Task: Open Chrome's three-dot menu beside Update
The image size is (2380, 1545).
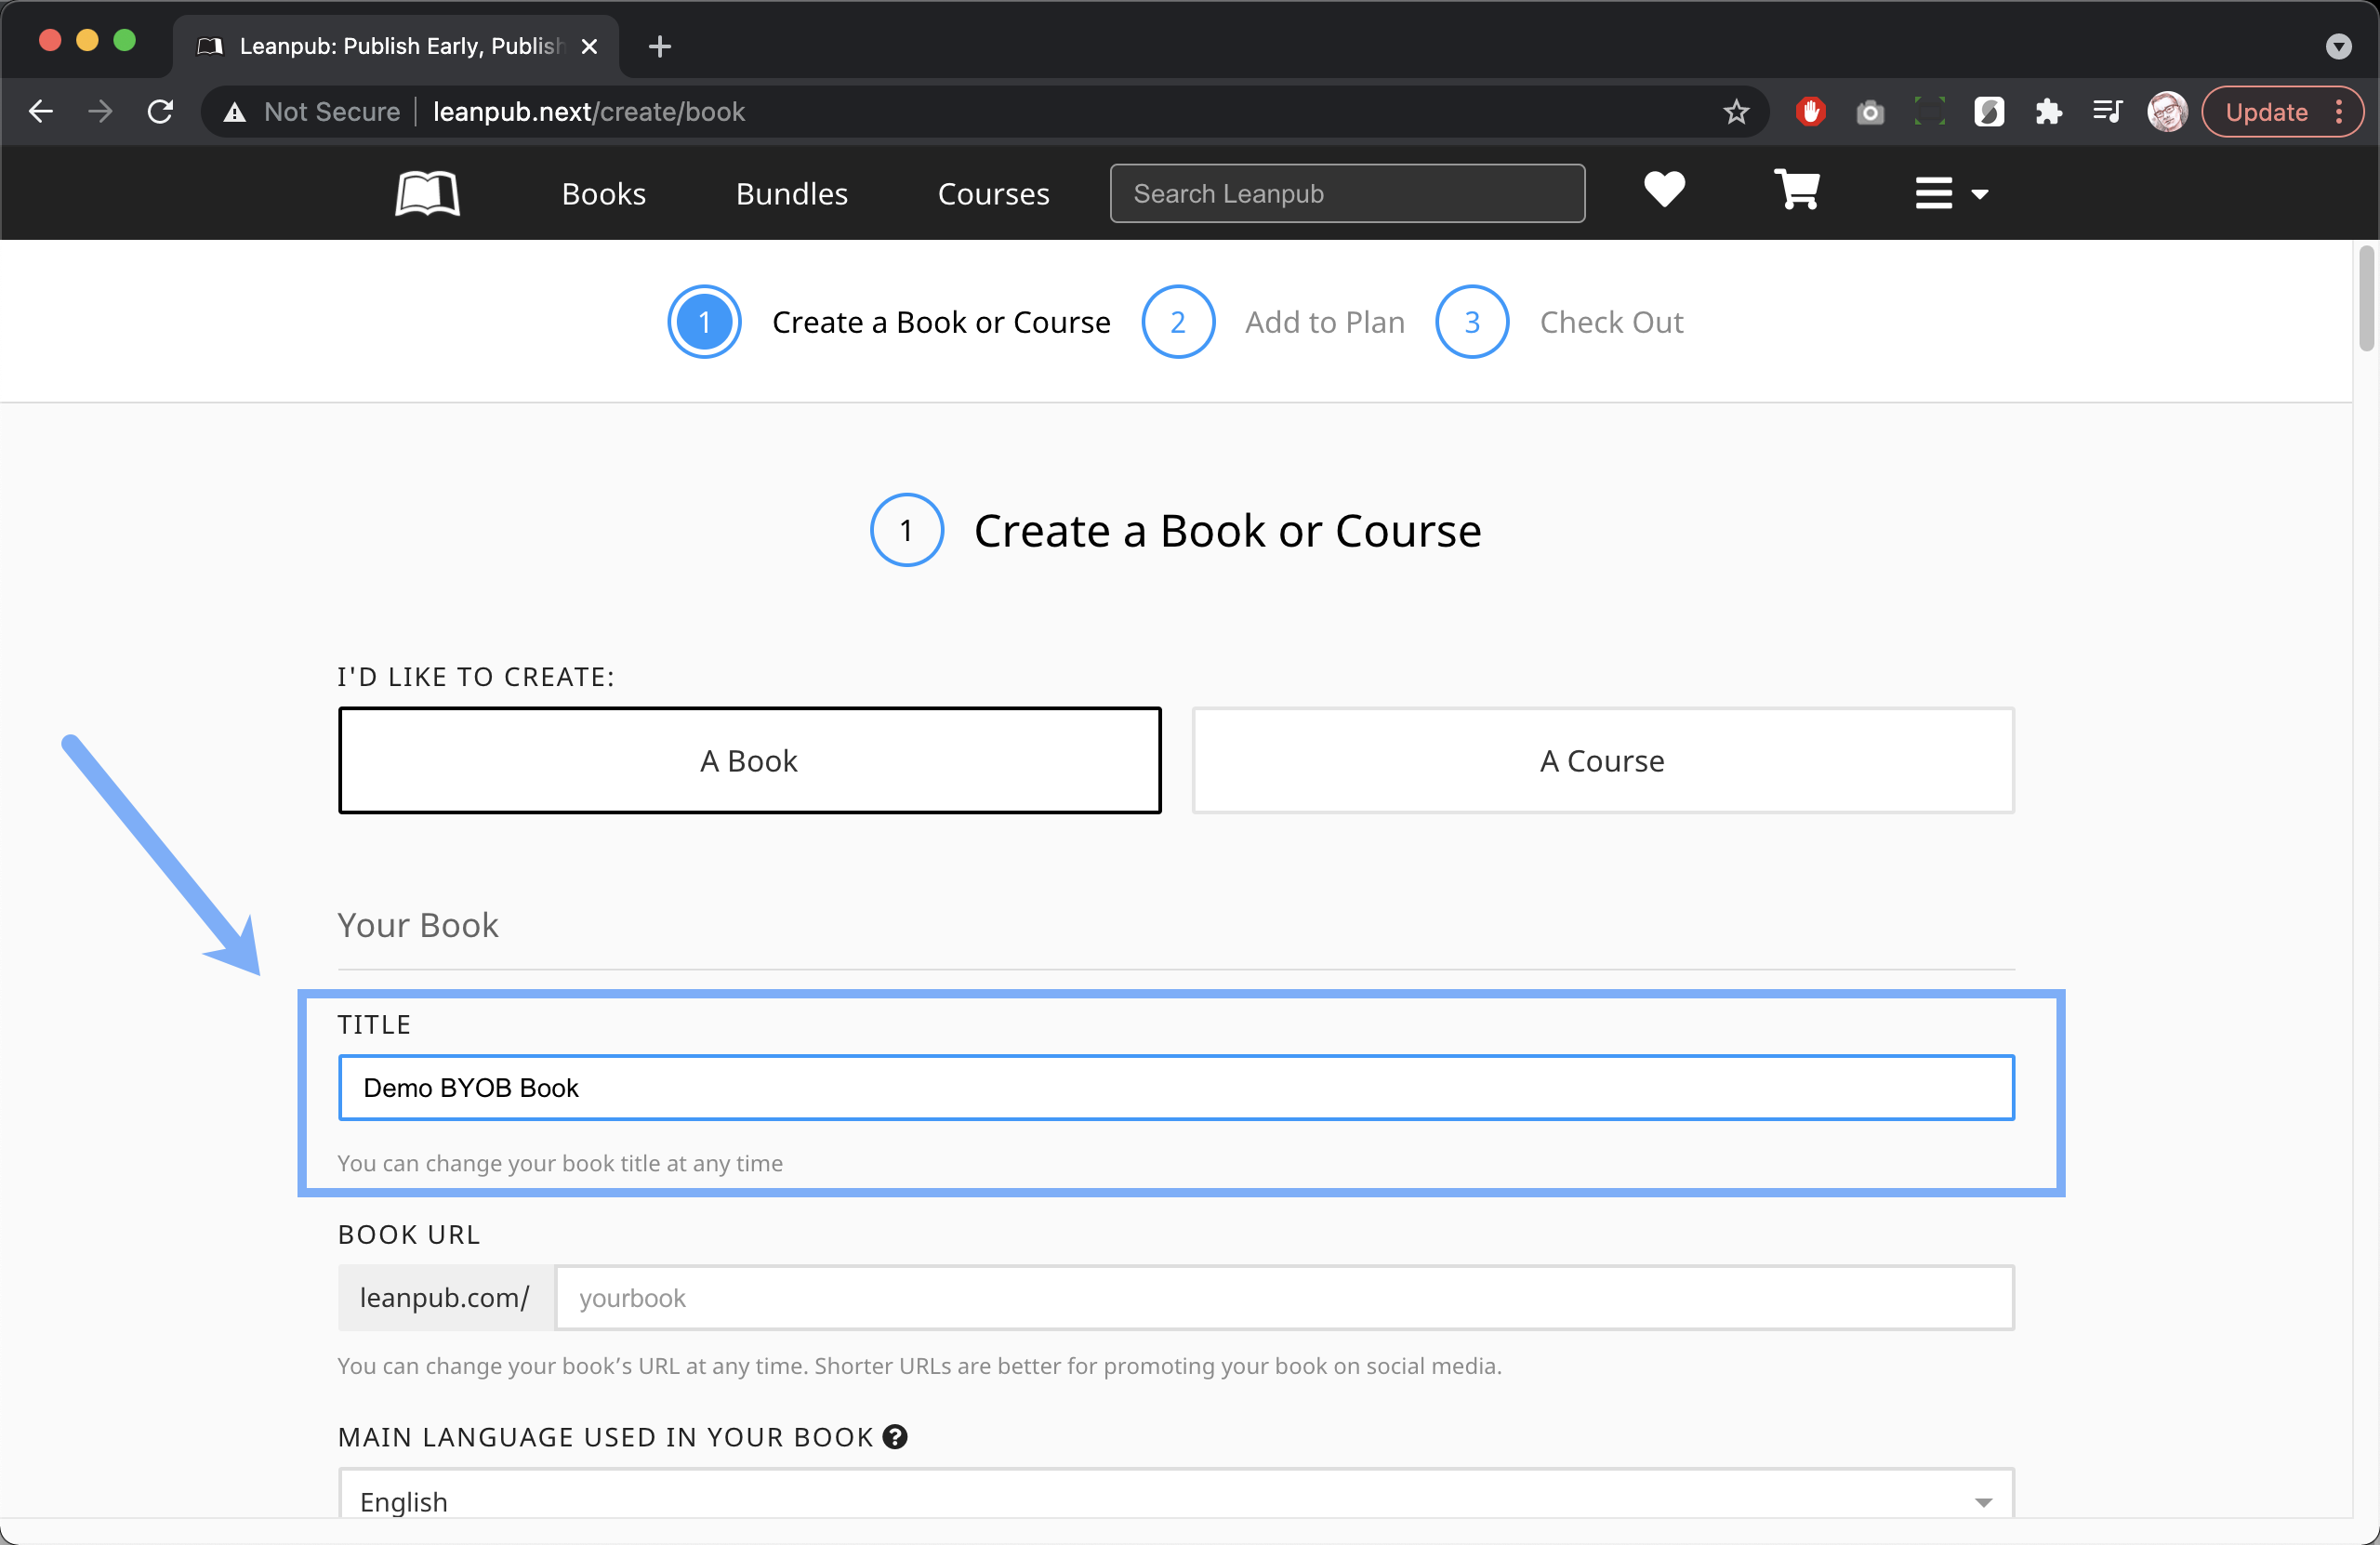Action: (x=2340, y=112)
